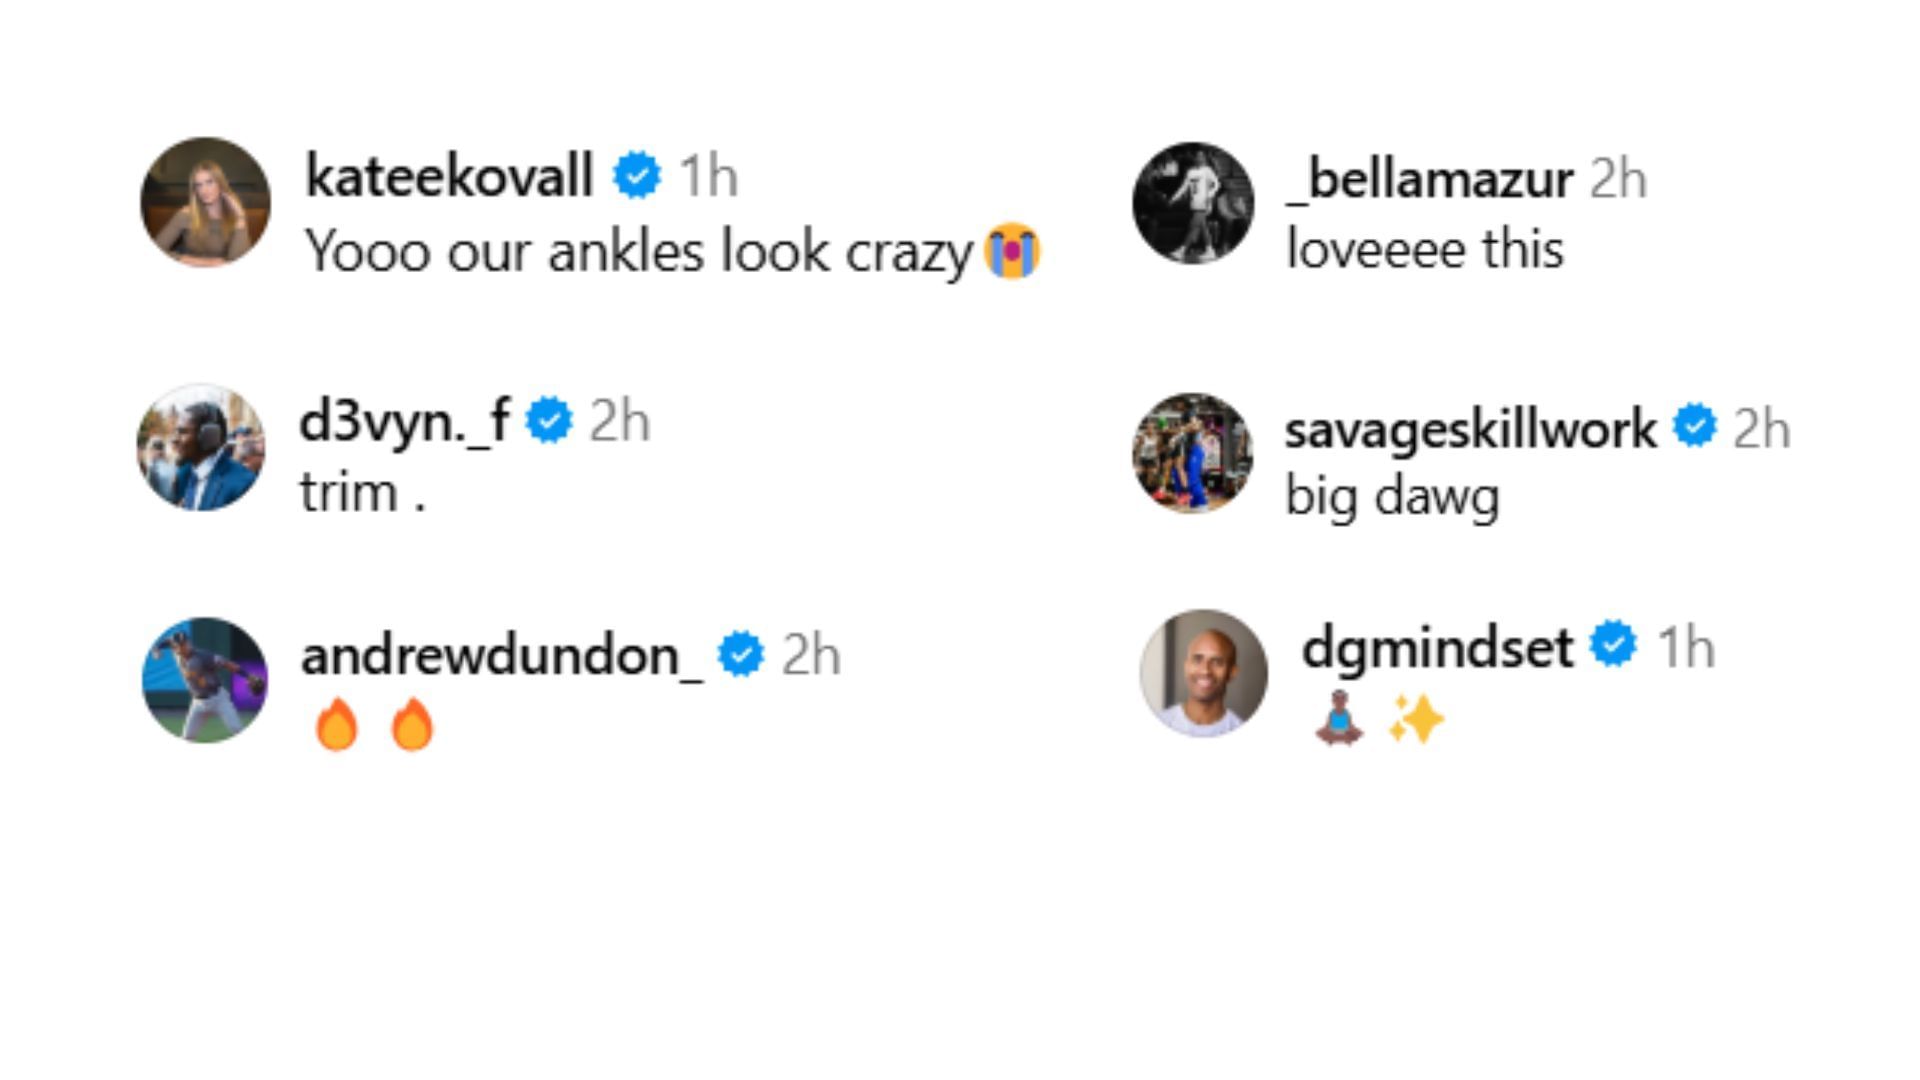
Task: Click verified badge next to d3vyn._f
Action: [549, 420]
